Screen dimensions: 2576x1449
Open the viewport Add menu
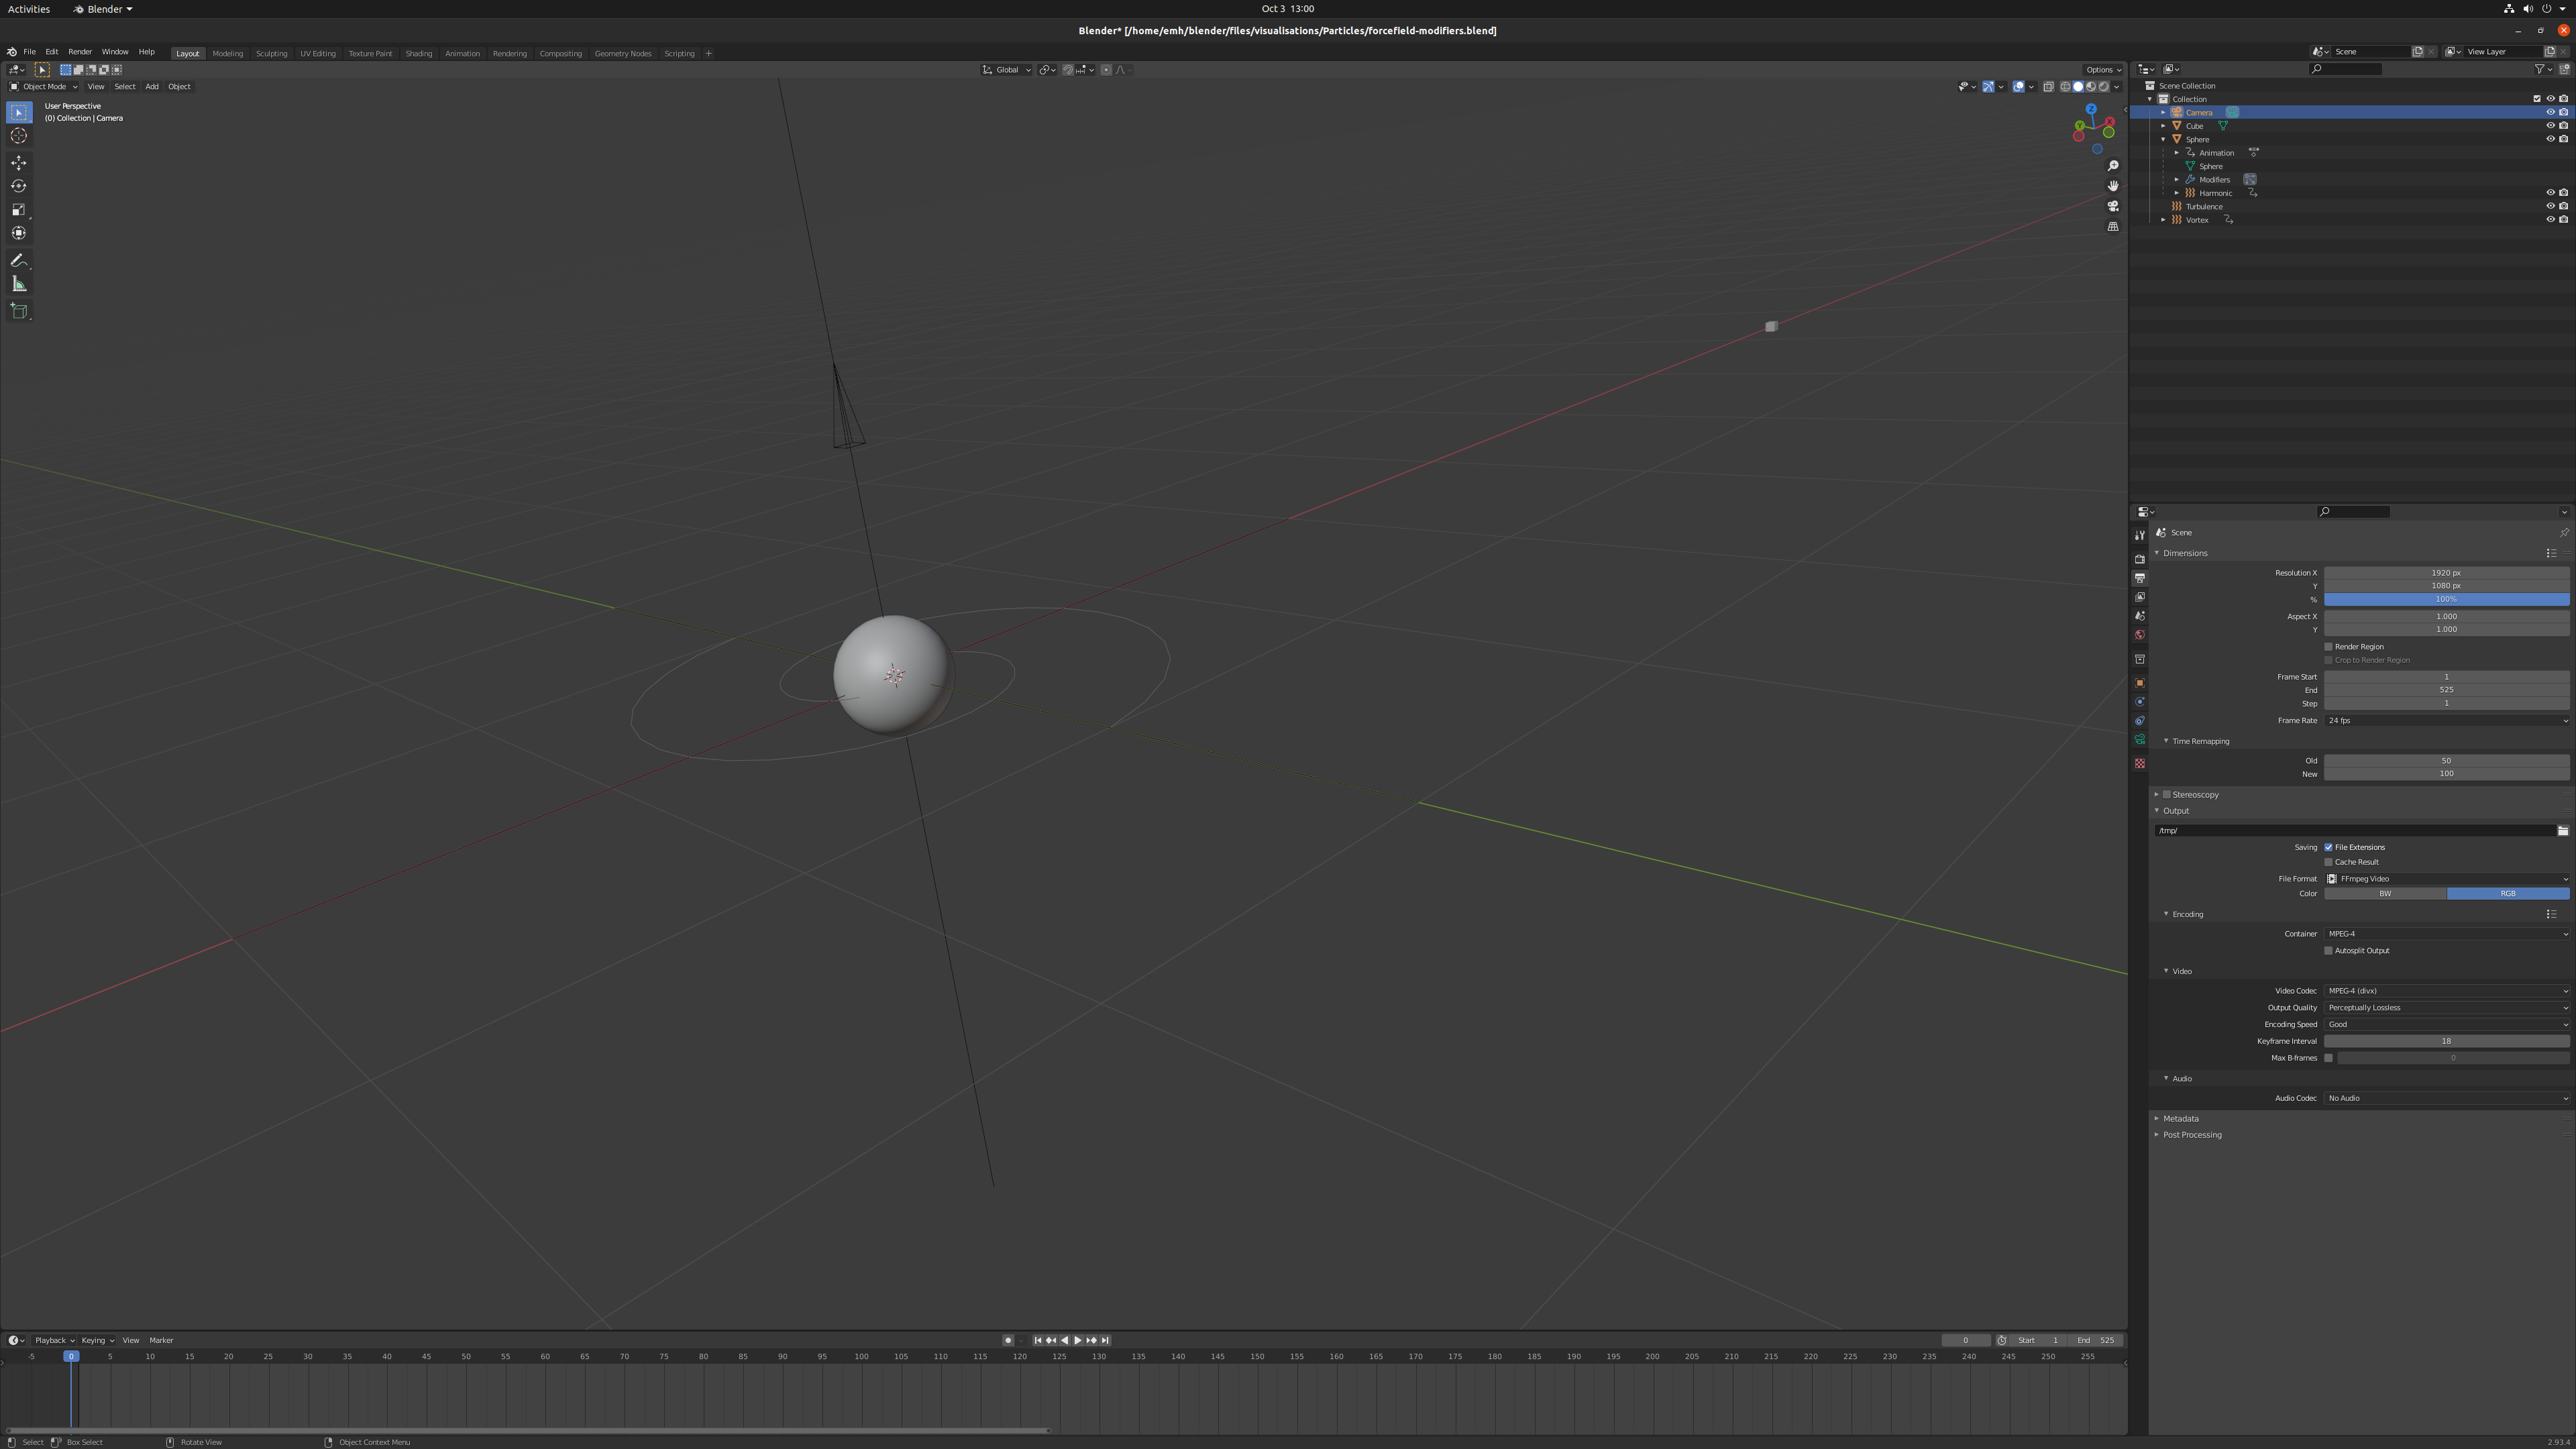coord(152,87)
